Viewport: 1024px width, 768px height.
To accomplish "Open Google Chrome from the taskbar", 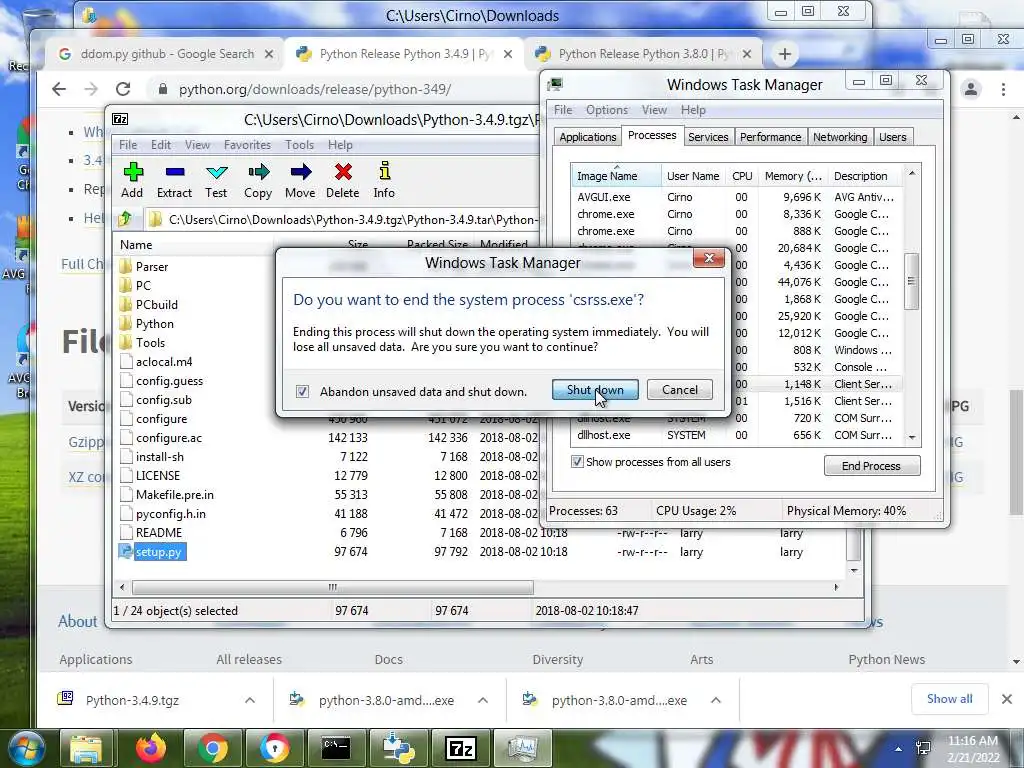I will pos(213,748).
